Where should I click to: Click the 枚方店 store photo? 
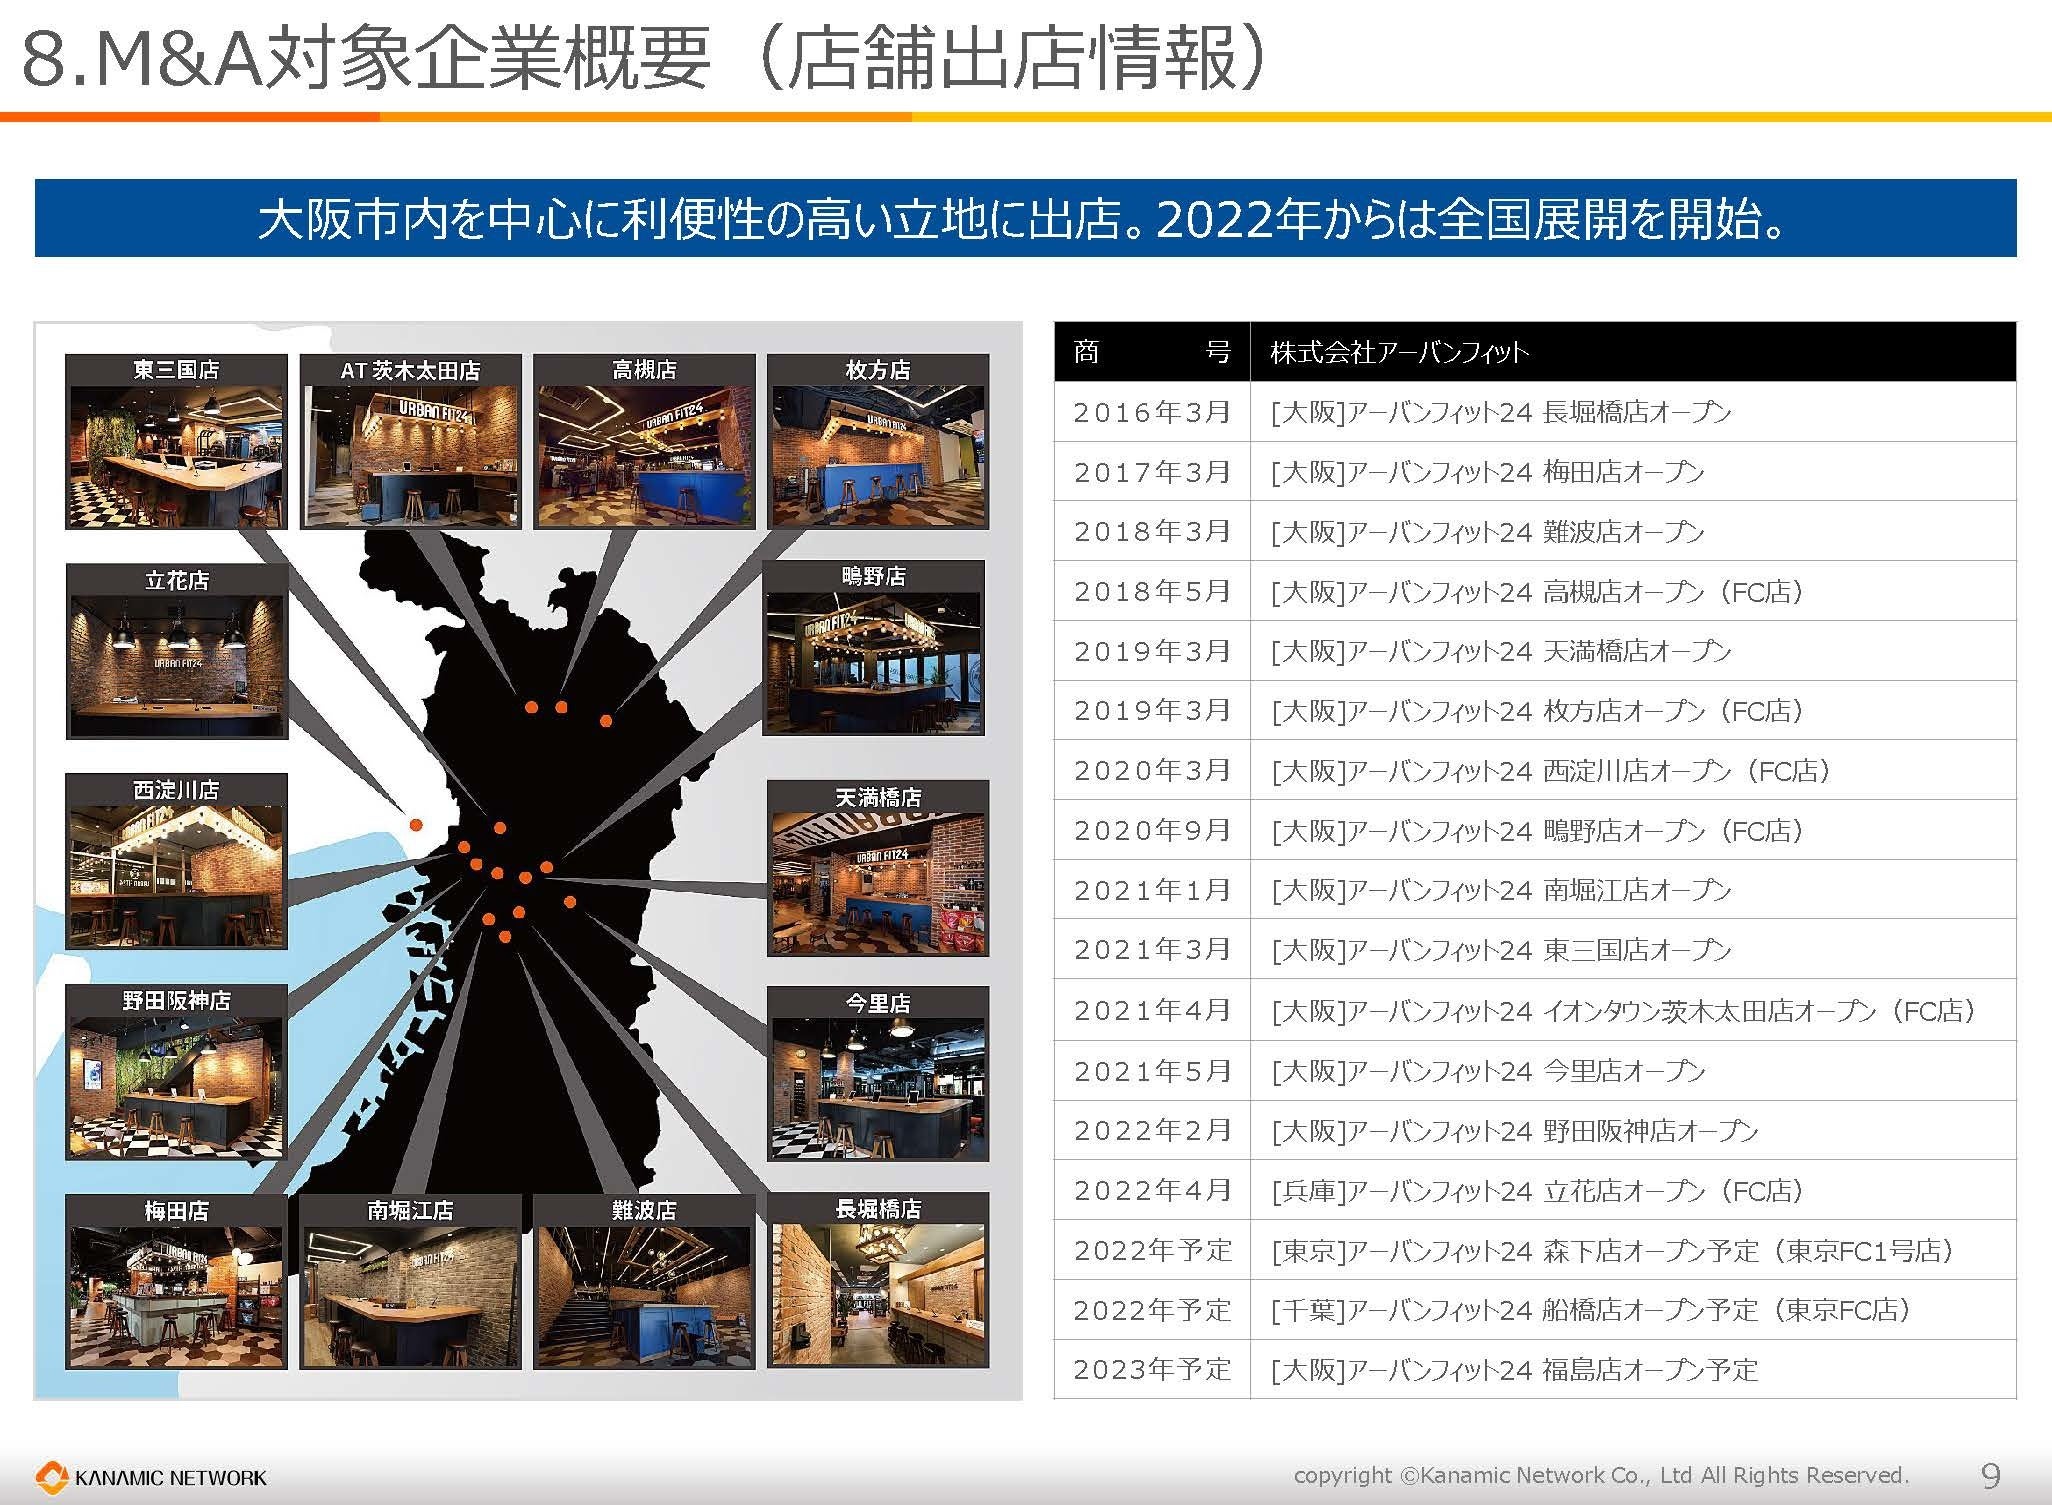pyautogui.click(x=878, y=455)
